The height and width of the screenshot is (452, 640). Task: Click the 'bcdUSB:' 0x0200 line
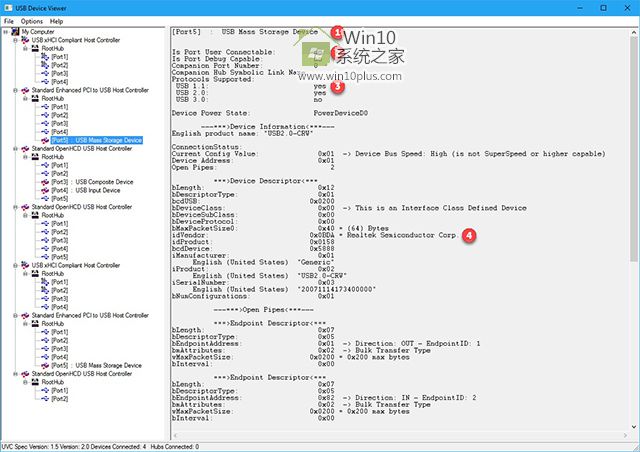(253, 201)
